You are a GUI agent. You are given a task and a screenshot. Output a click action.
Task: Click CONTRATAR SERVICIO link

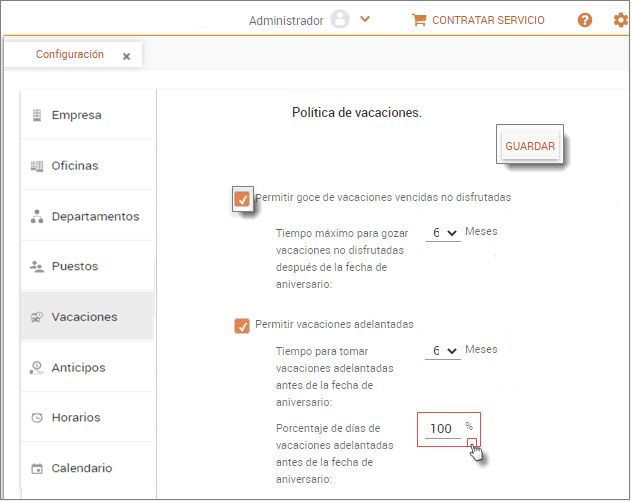[x=478, y=20]
